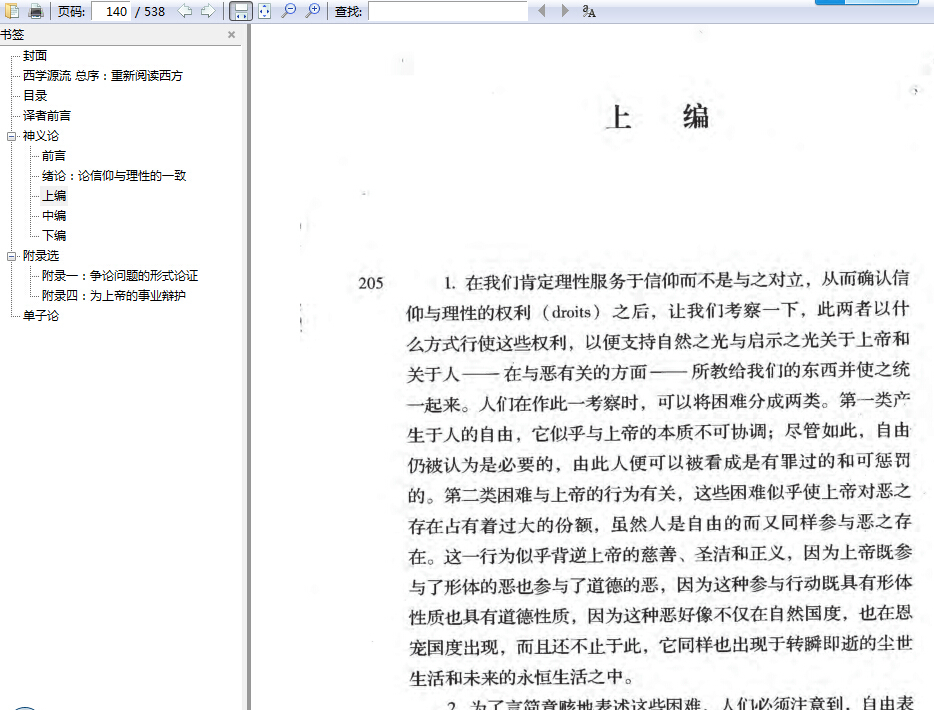Go to the next page arrow
Image resolution: width=934 pixels, height=710 pixels.
coord(208,11)
